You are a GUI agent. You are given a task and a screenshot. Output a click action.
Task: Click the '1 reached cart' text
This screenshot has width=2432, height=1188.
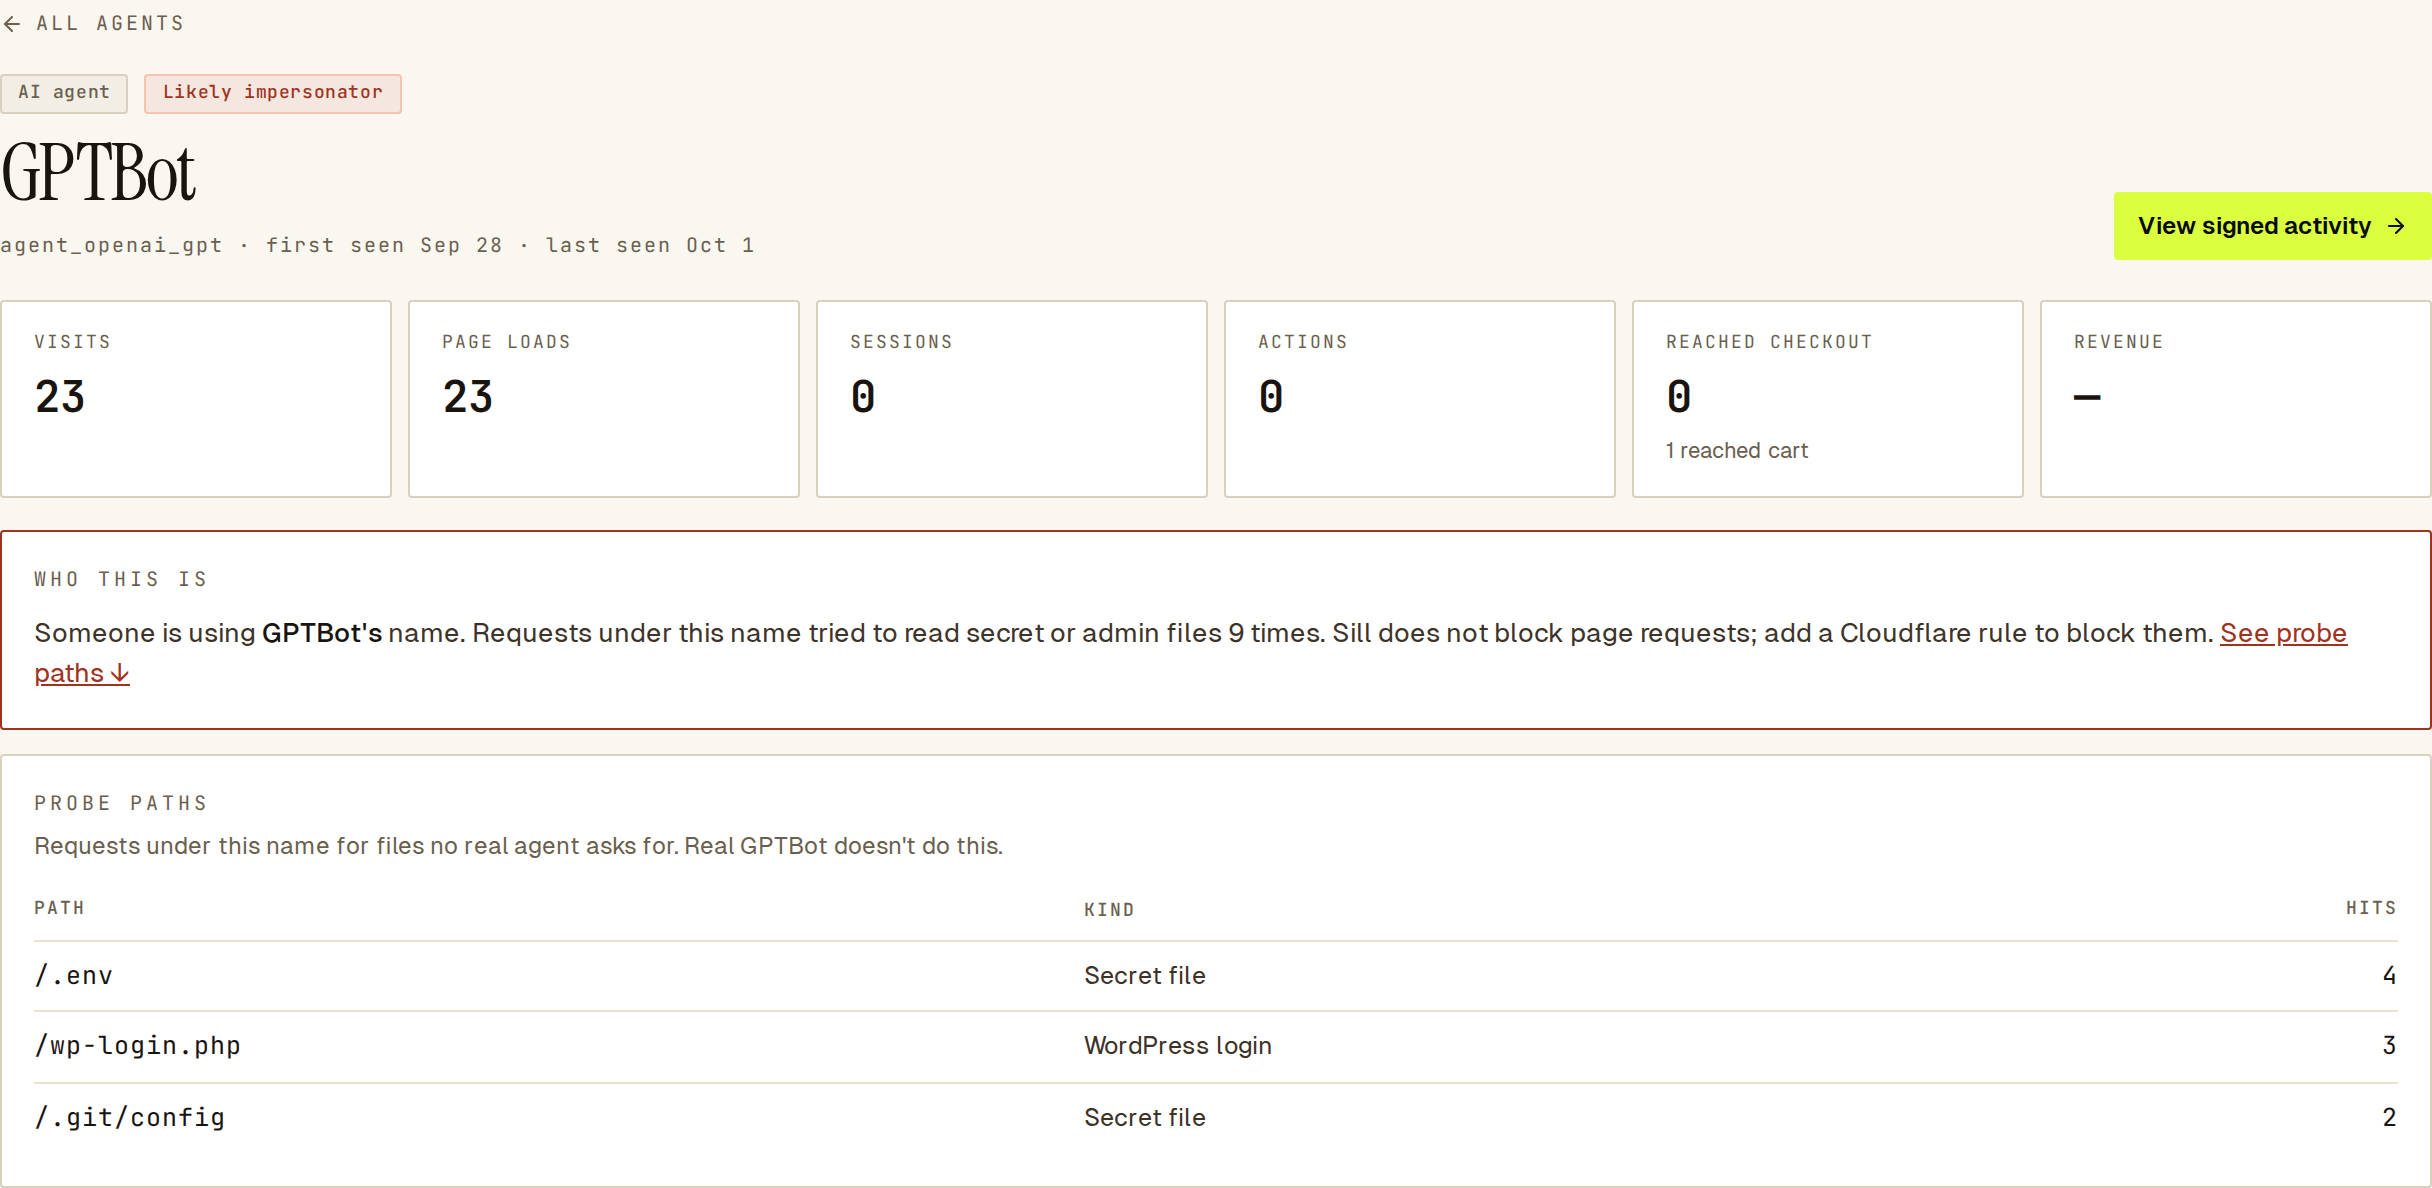coord(1737,451)
